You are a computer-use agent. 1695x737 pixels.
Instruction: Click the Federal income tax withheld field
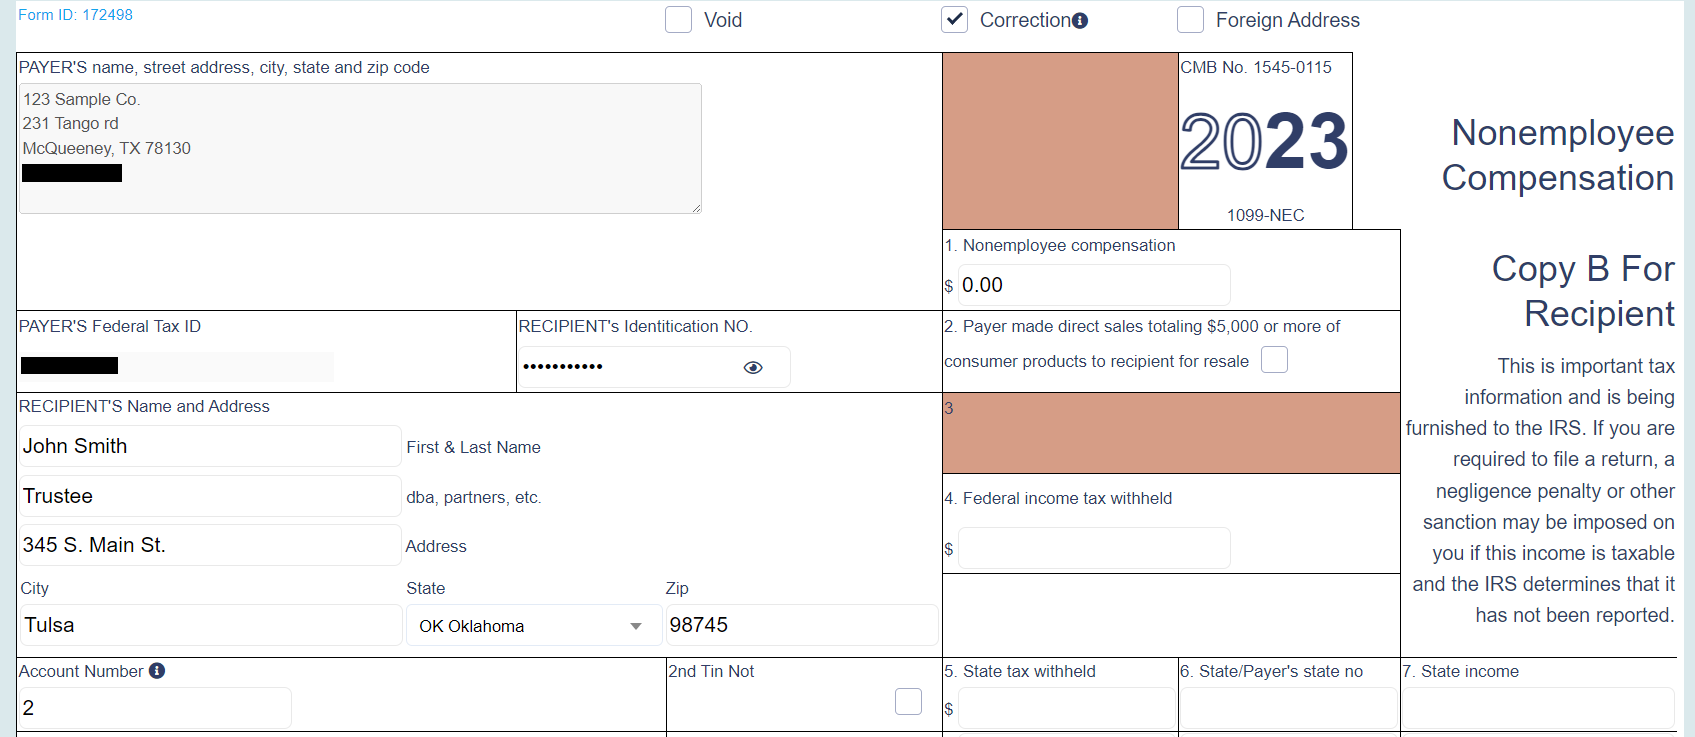point(1093,548)
